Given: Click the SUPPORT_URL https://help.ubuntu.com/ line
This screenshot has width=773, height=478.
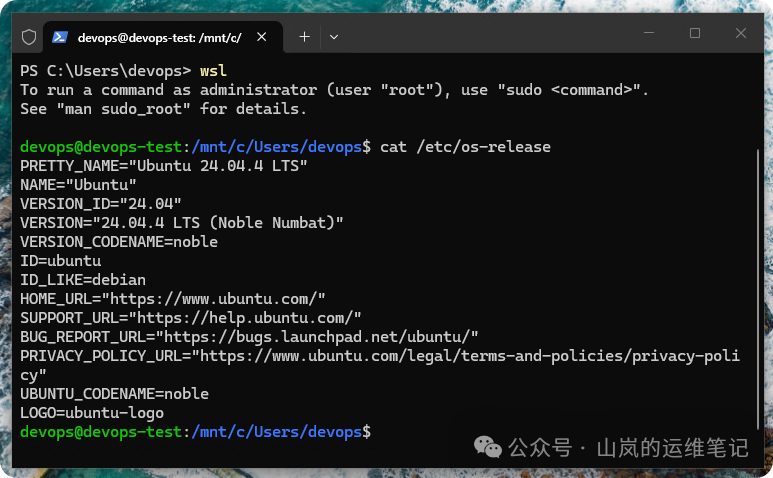Looking at the screenshot, I should (x=191, y=318).
